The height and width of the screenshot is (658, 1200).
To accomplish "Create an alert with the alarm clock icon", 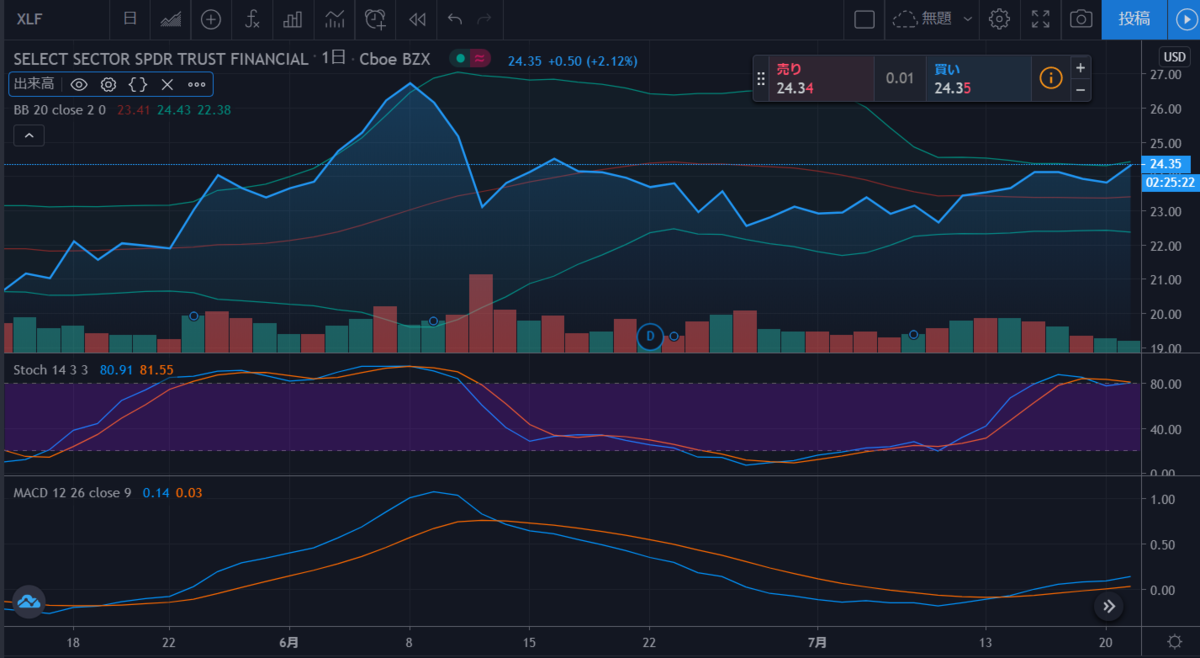I will [375, 19].
